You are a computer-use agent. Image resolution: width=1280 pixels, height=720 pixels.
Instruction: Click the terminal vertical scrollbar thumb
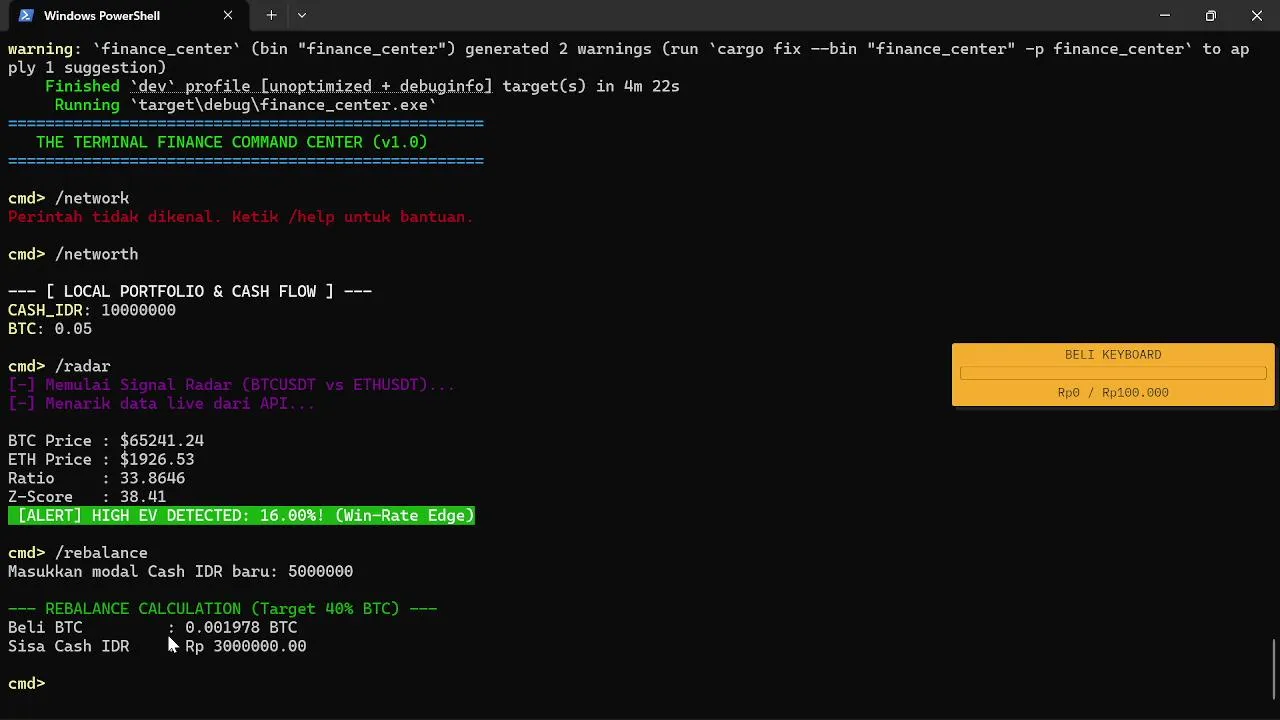click(1274, 669)
